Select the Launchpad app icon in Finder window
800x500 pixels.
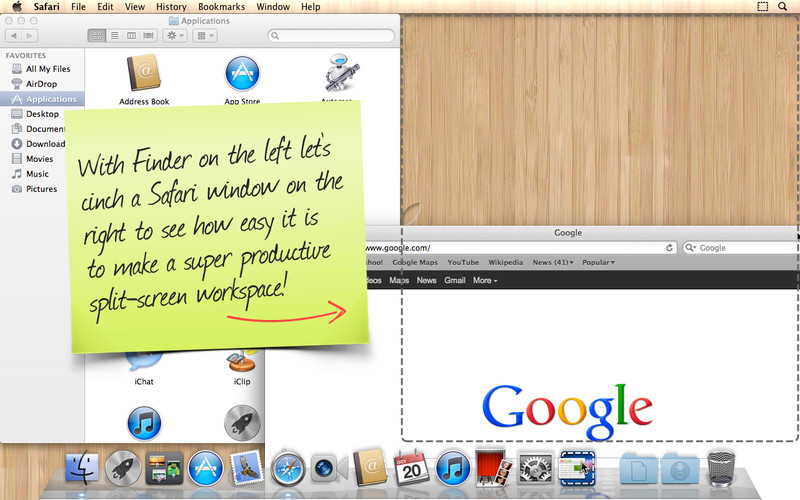pos(242,423)
